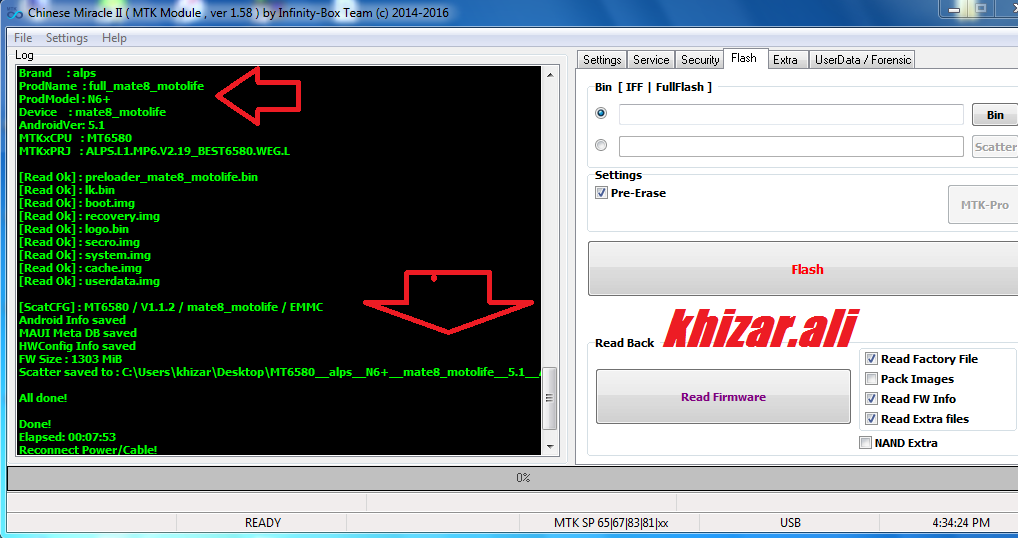Click the Scatter file path field
Viewport: 1018px width, 538px height.
791,146
